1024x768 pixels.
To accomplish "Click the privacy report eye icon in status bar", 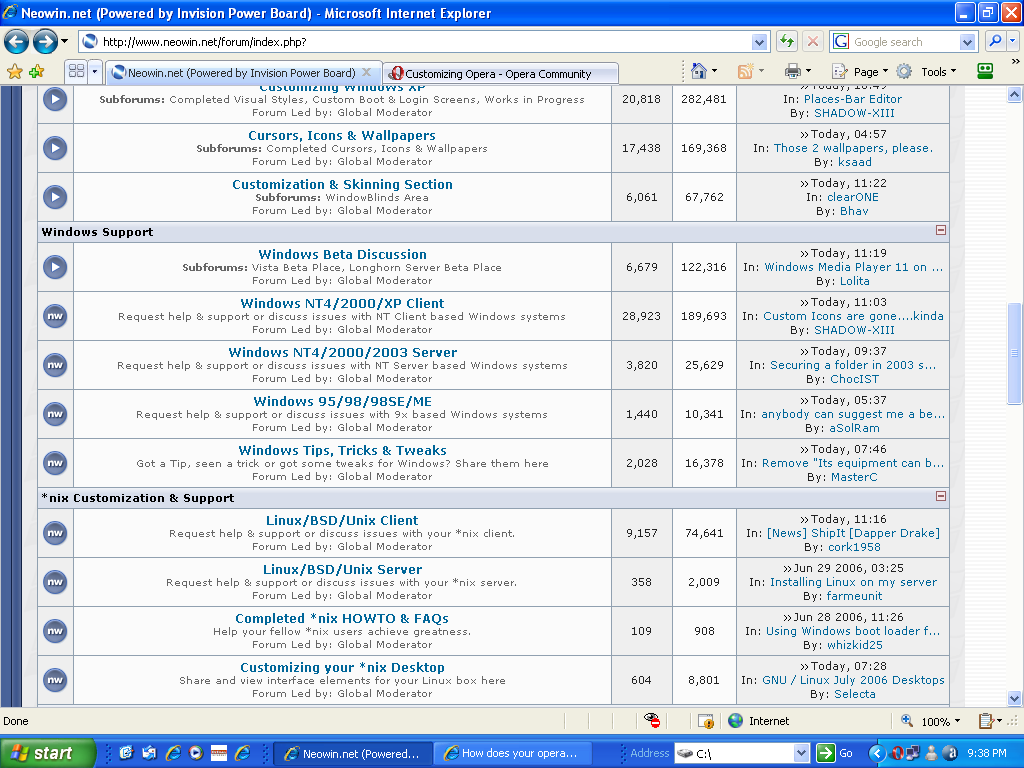I will tap(652, 720).
